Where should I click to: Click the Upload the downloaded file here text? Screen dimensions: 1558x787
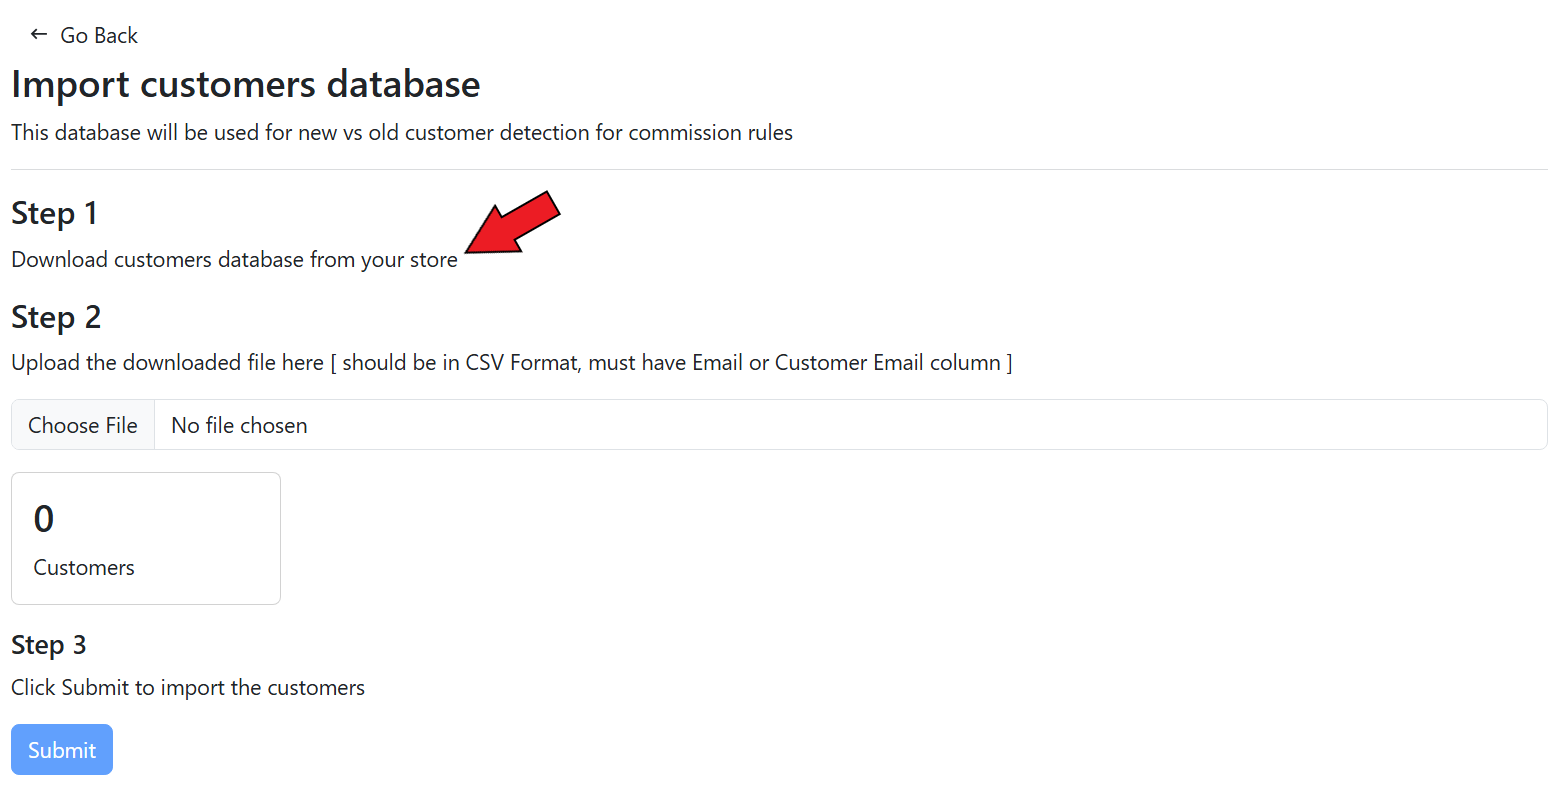[x=167, y=363]
